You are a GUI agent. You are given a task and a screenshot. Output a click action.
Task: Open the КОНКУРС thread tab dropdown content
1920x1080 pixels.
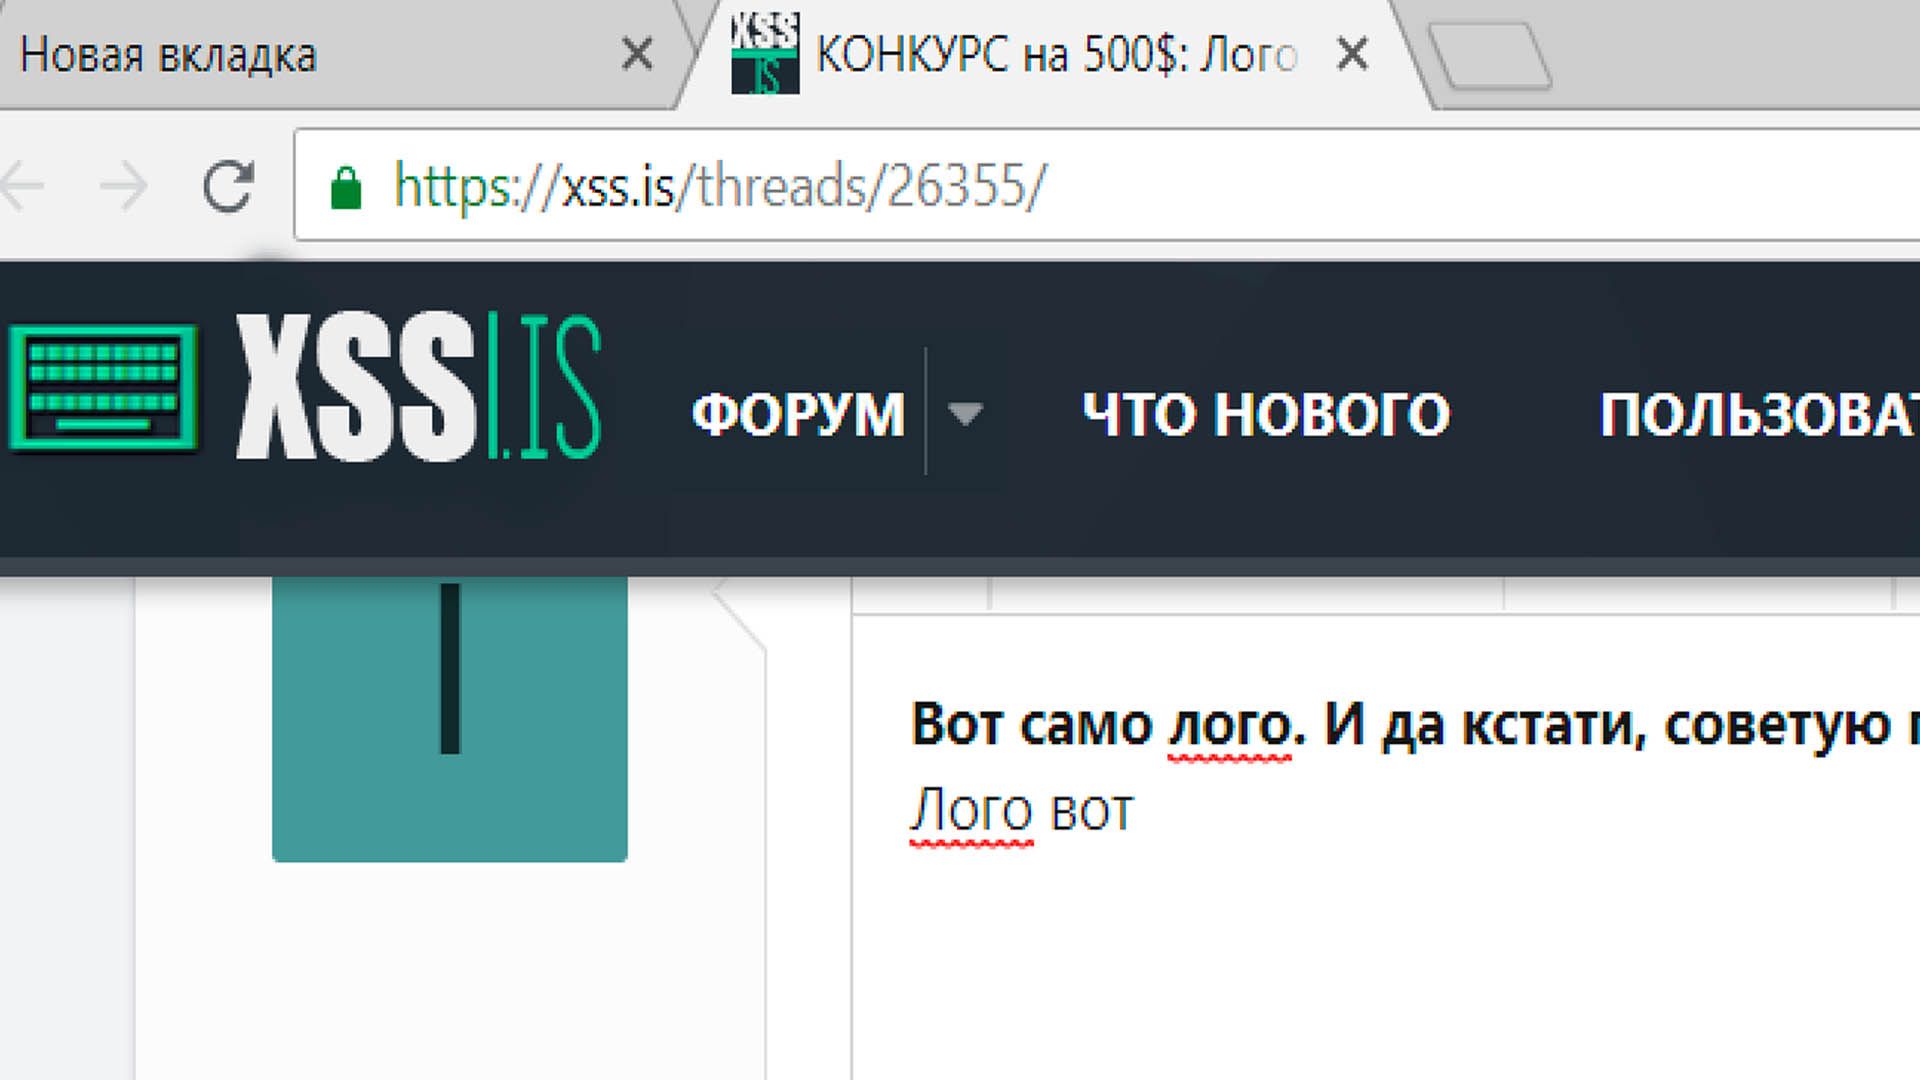tap(1050, 55)
